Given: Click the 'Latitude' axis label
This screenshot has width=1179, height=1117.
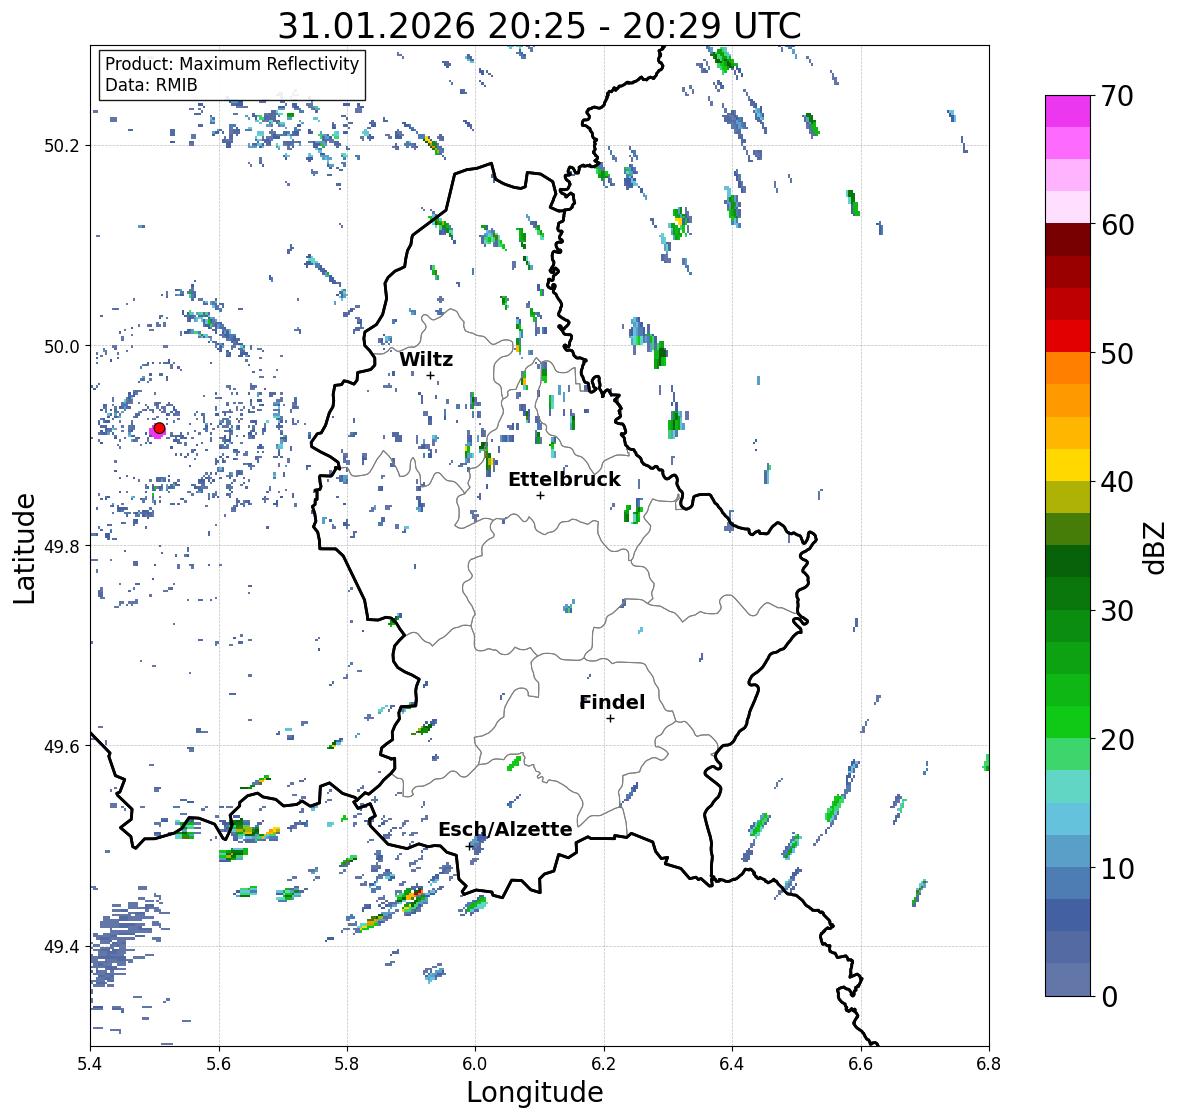Looking at the screenshot, I should (24, 548).
